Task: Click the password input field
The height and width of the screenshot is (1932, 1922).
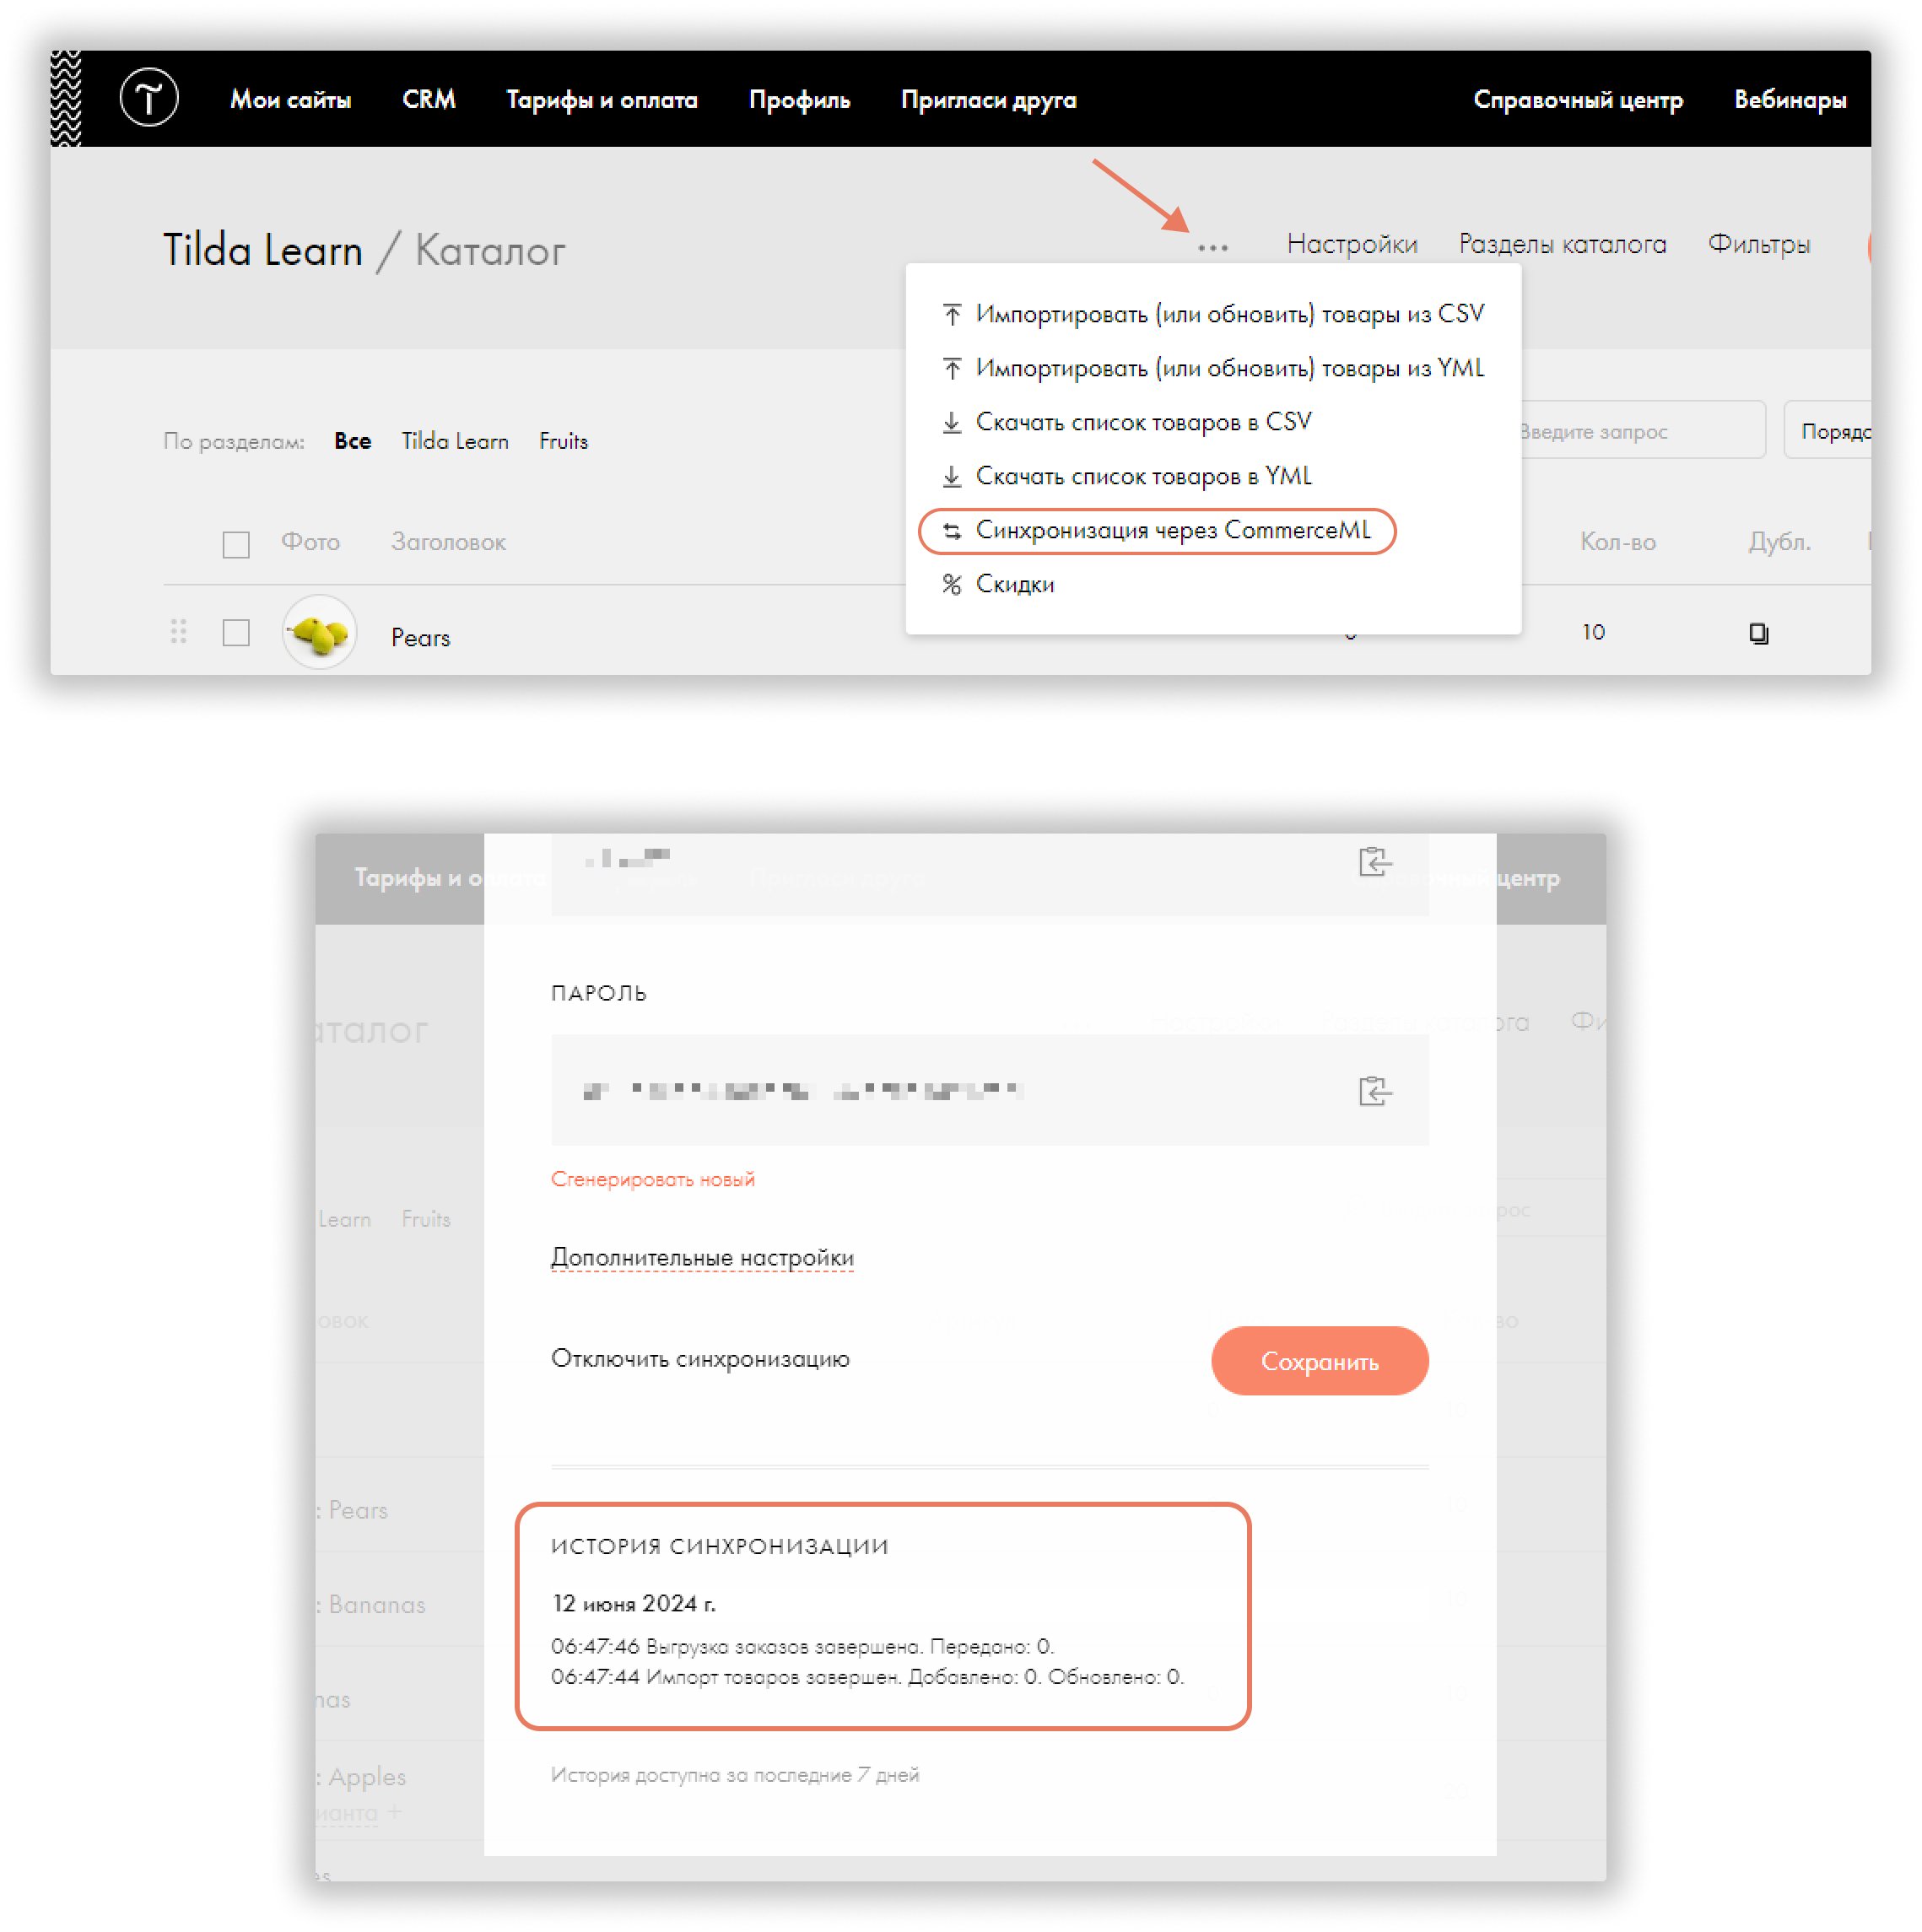Action: pos(989,1090)
